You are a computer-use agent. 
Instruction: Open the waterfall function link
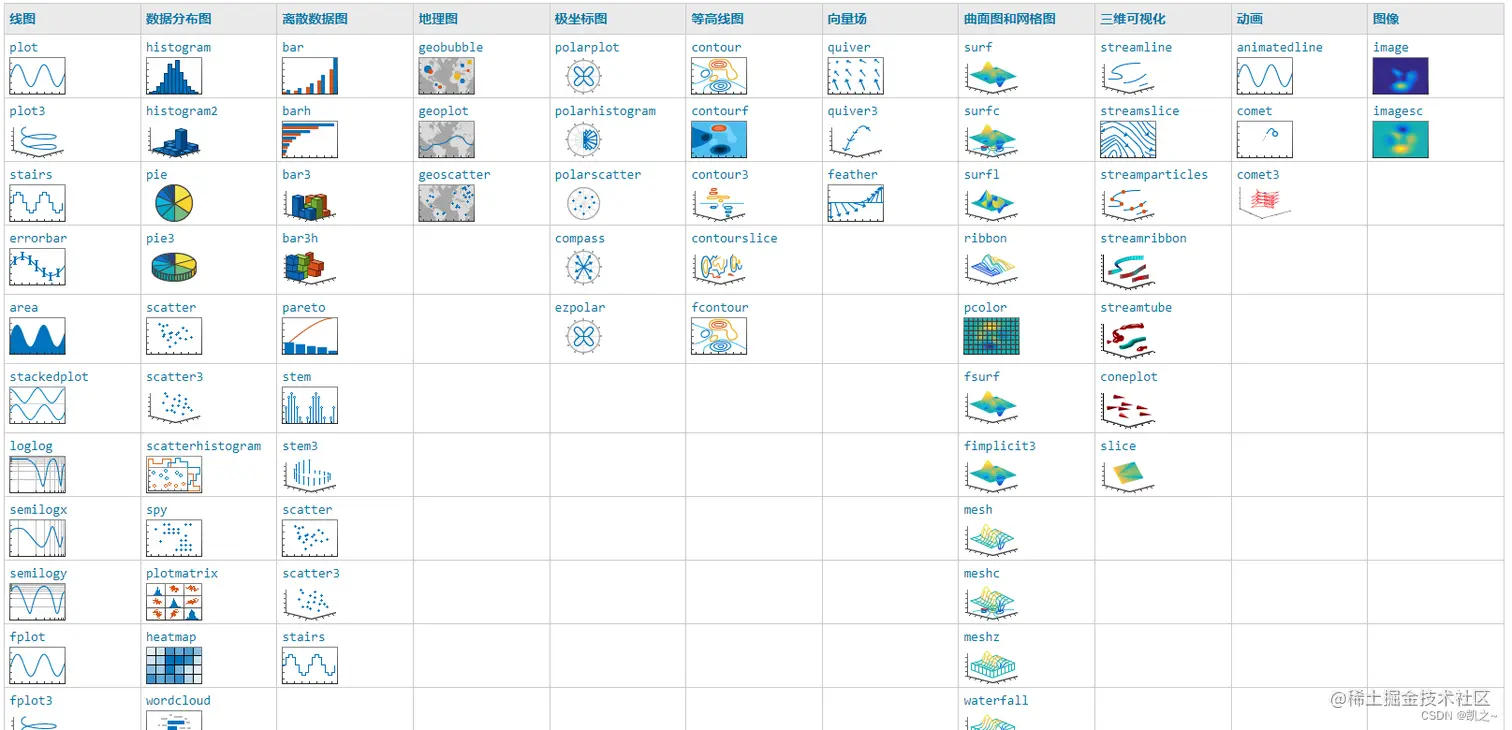coord(996,701)
